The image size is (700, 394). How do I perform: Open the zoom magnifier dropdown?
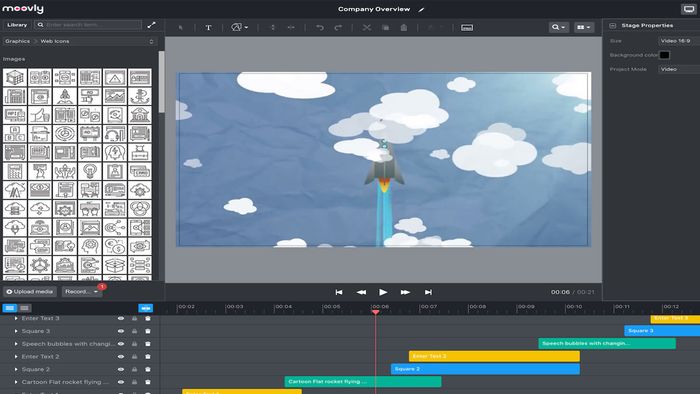[558, 27]
